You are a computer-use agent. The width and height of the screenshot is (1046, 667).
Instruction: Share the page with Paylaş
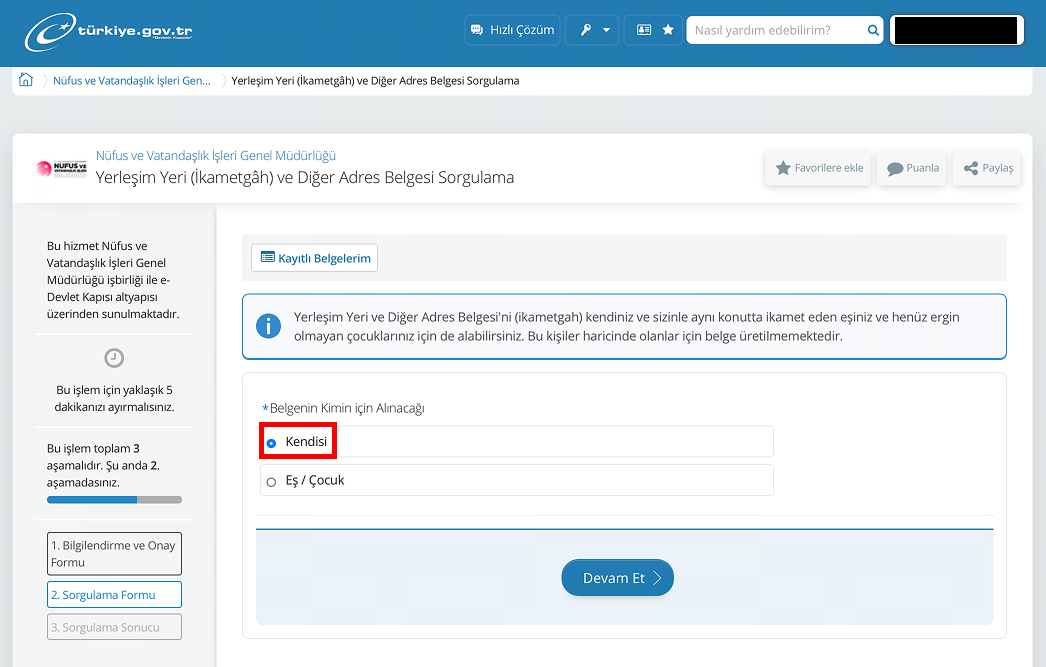point(987,168)
